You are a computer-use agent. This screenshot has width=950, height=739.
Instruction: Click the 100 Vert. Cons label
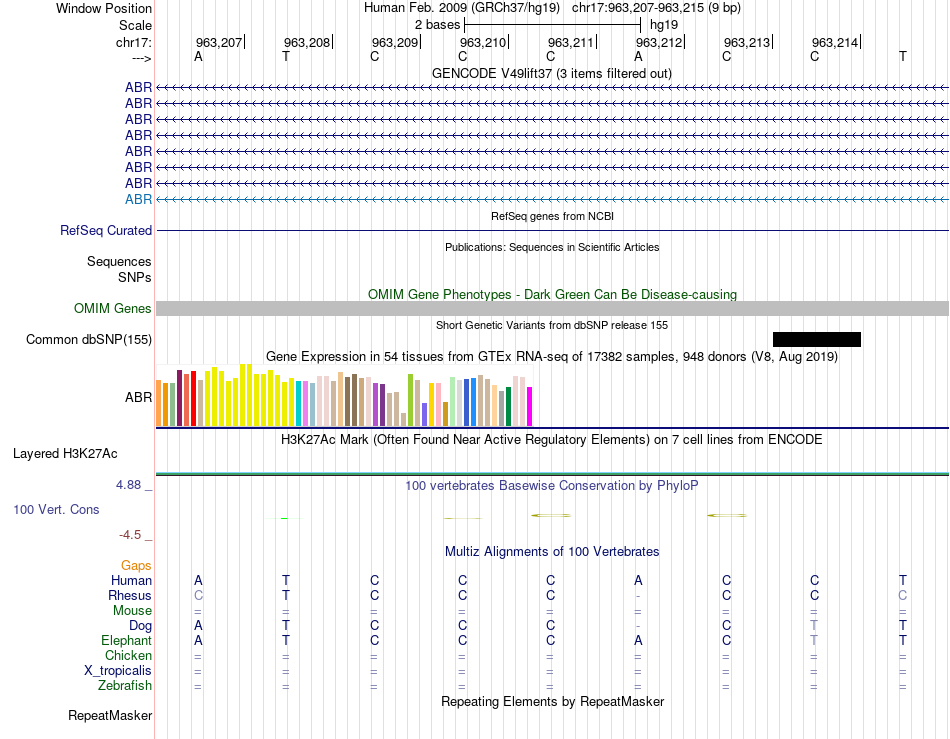[56, 509]
